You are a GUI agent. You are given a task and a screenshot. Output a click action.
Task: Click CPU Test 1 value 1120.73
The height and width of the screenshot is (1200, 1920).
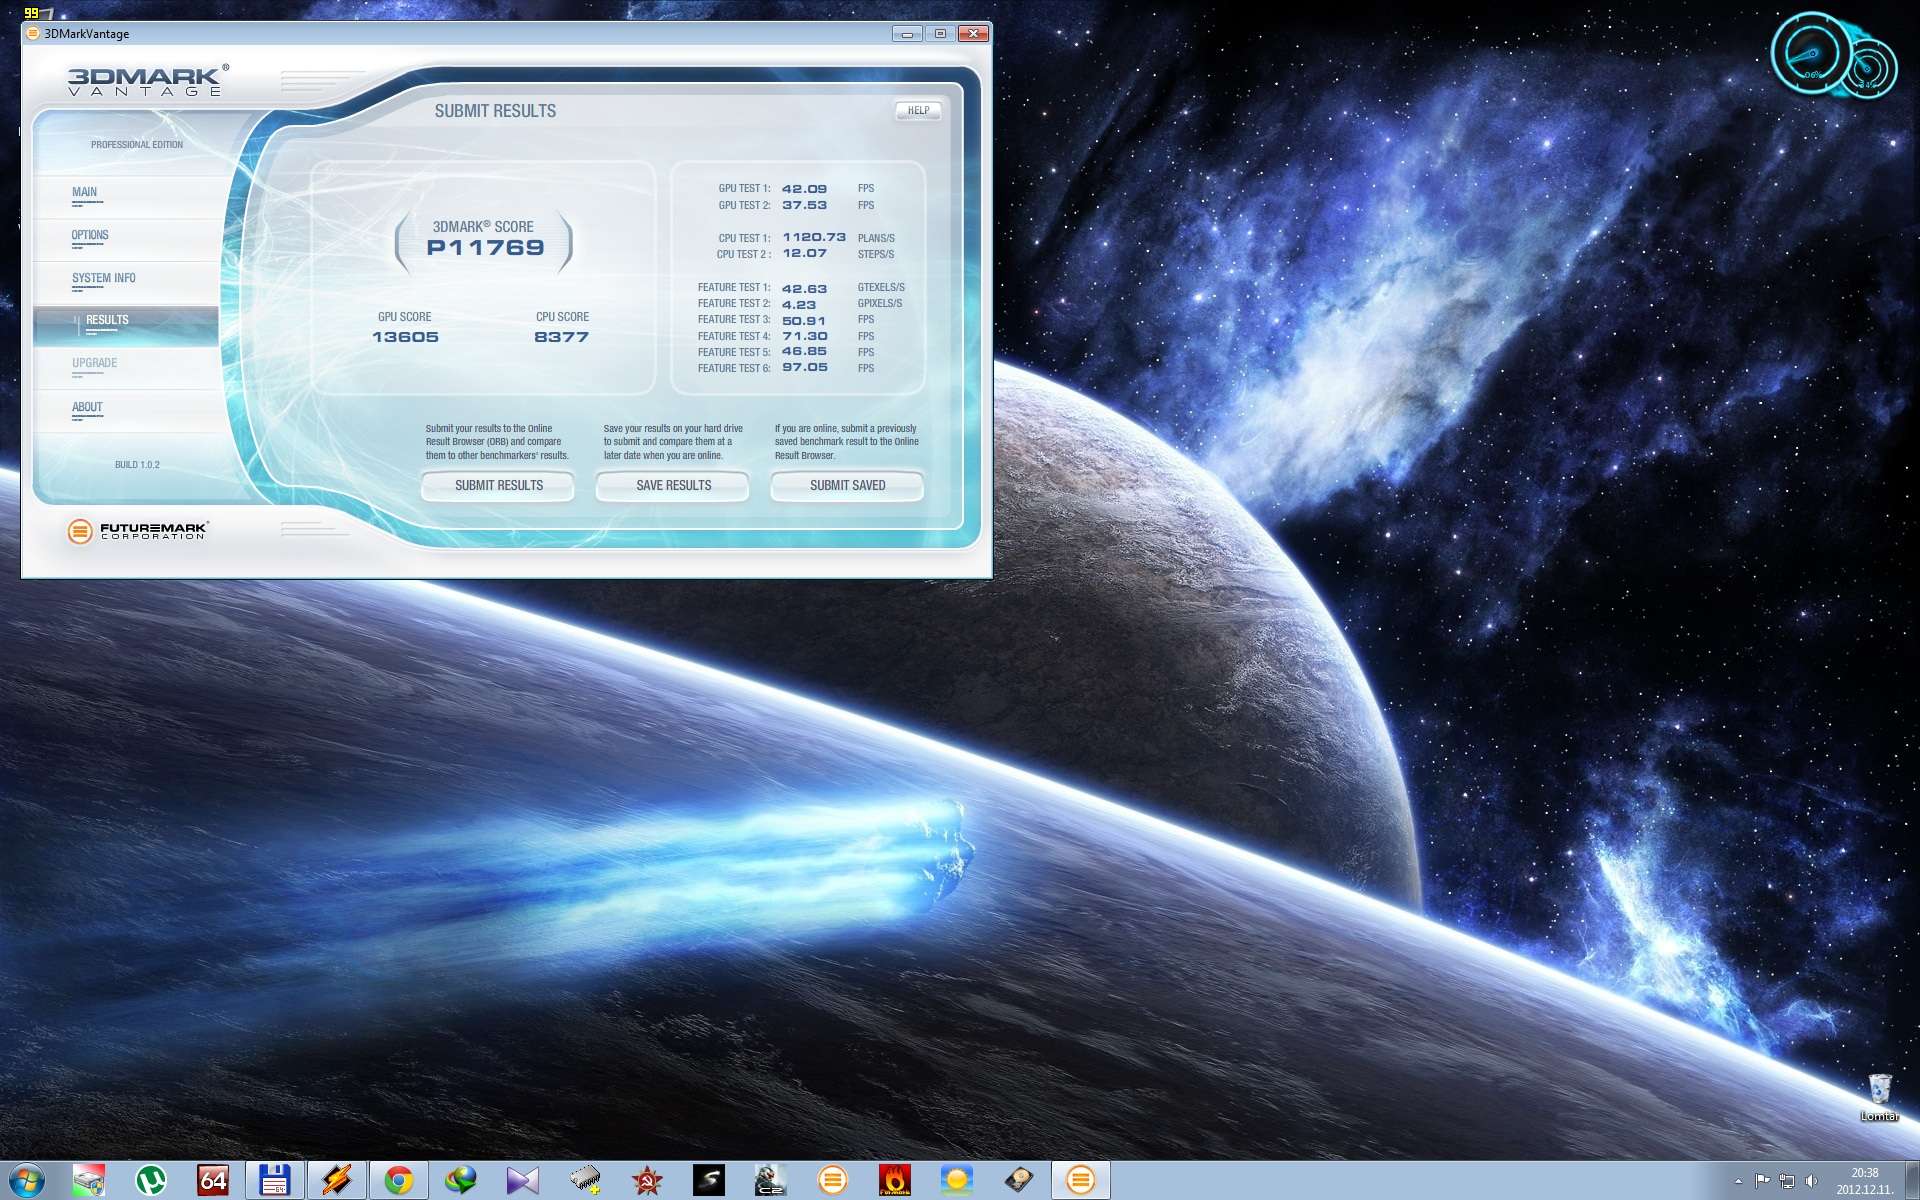(x=814, y=237)
